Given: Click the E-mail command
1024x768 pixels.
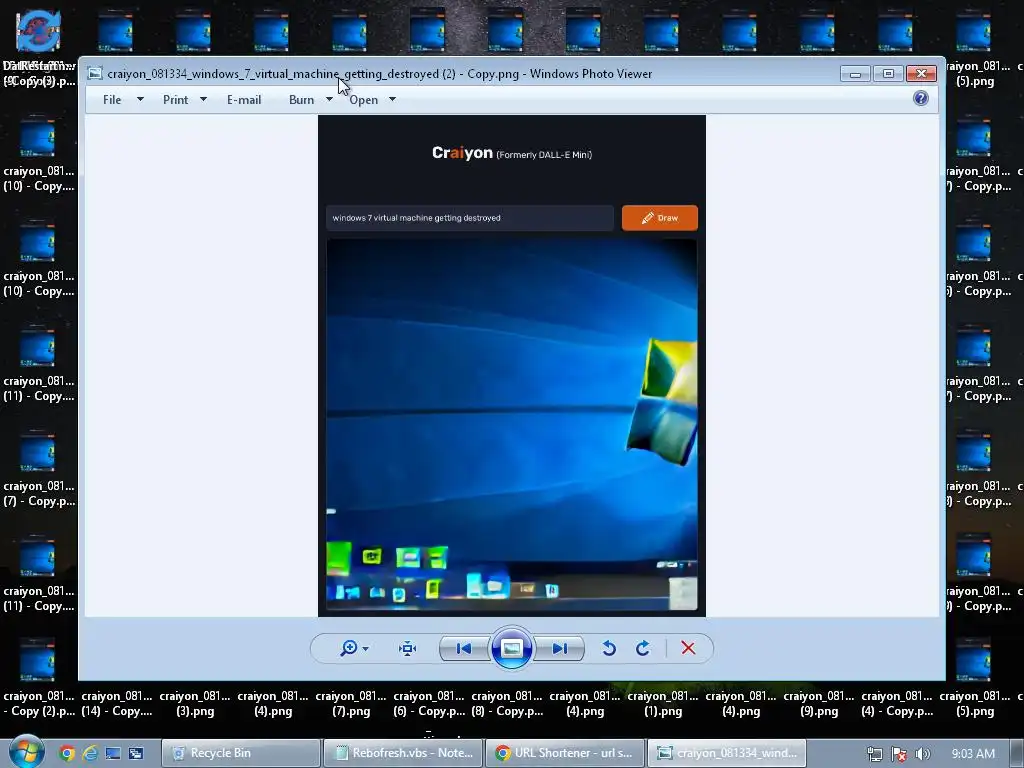Looking at the screenshot, I should click(x=244, y=100).
